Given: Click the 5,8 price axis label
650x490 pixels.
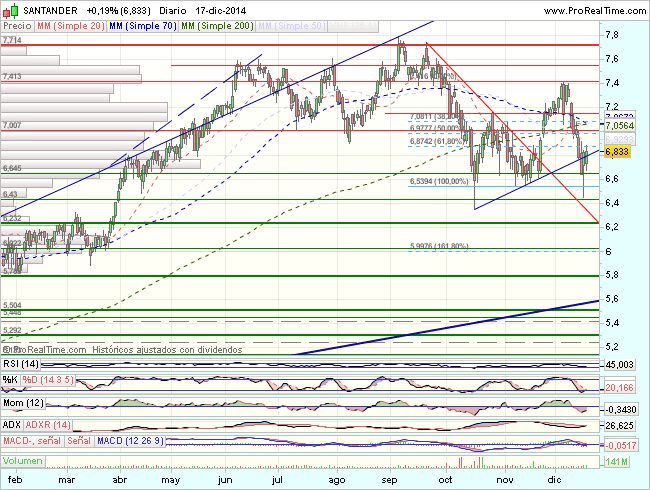Looking at the screenshot, I should (x=612, y=275).
